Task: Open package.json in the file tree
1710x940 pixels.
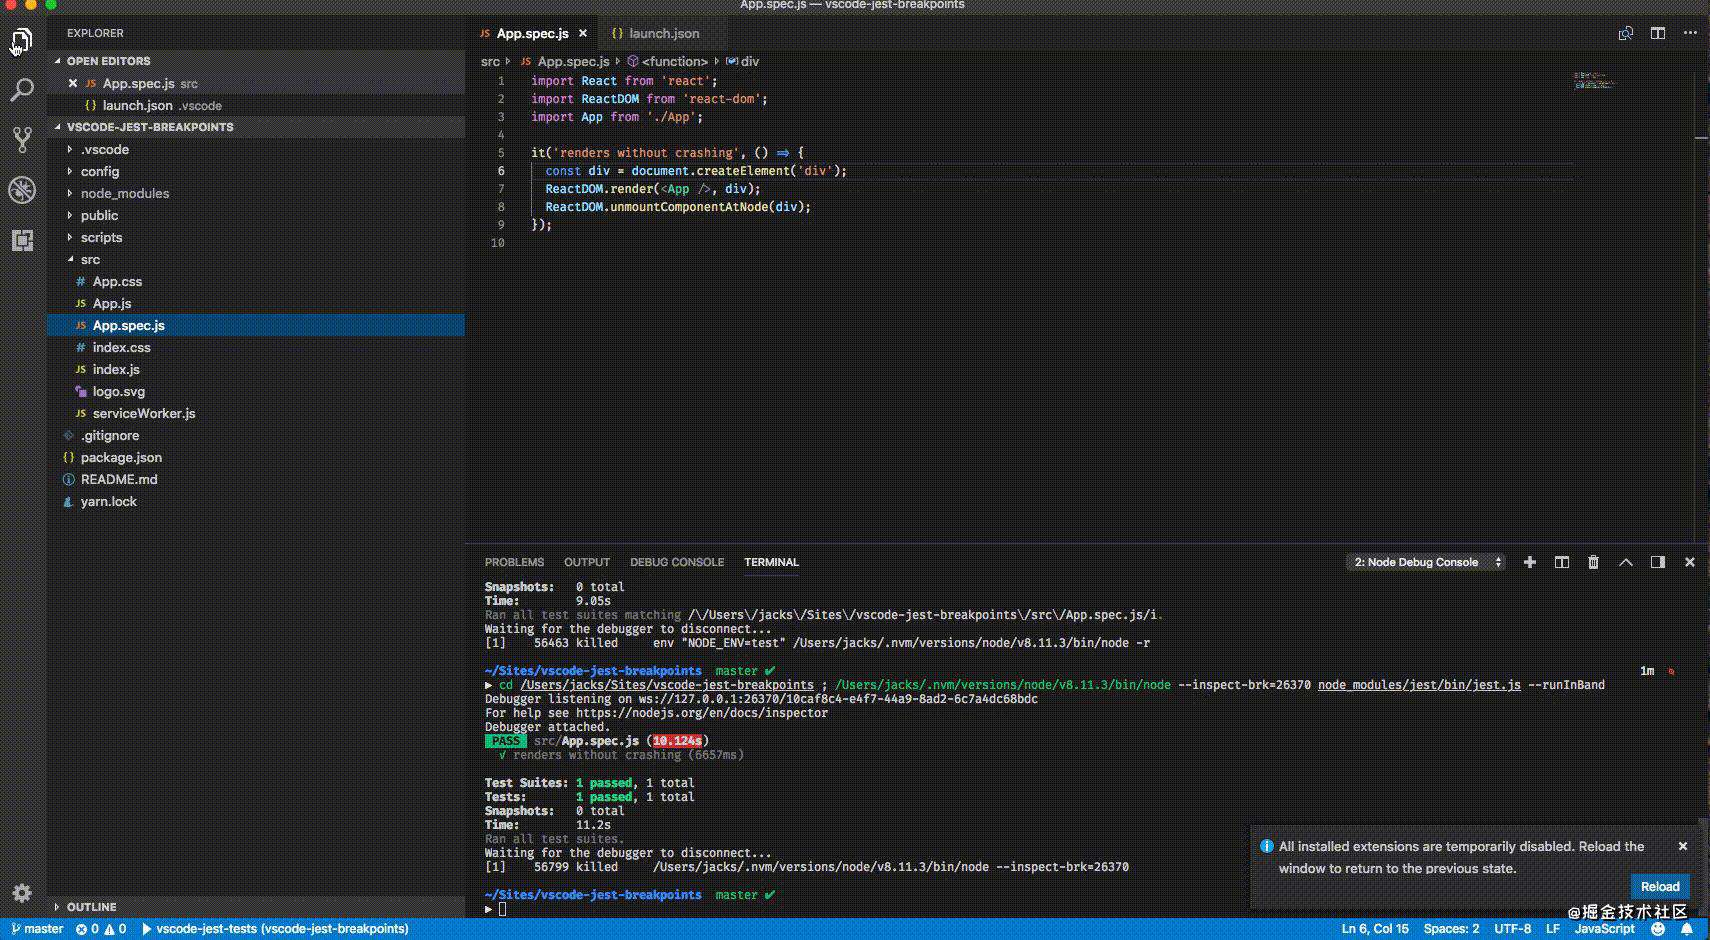Action: (256, 457)
